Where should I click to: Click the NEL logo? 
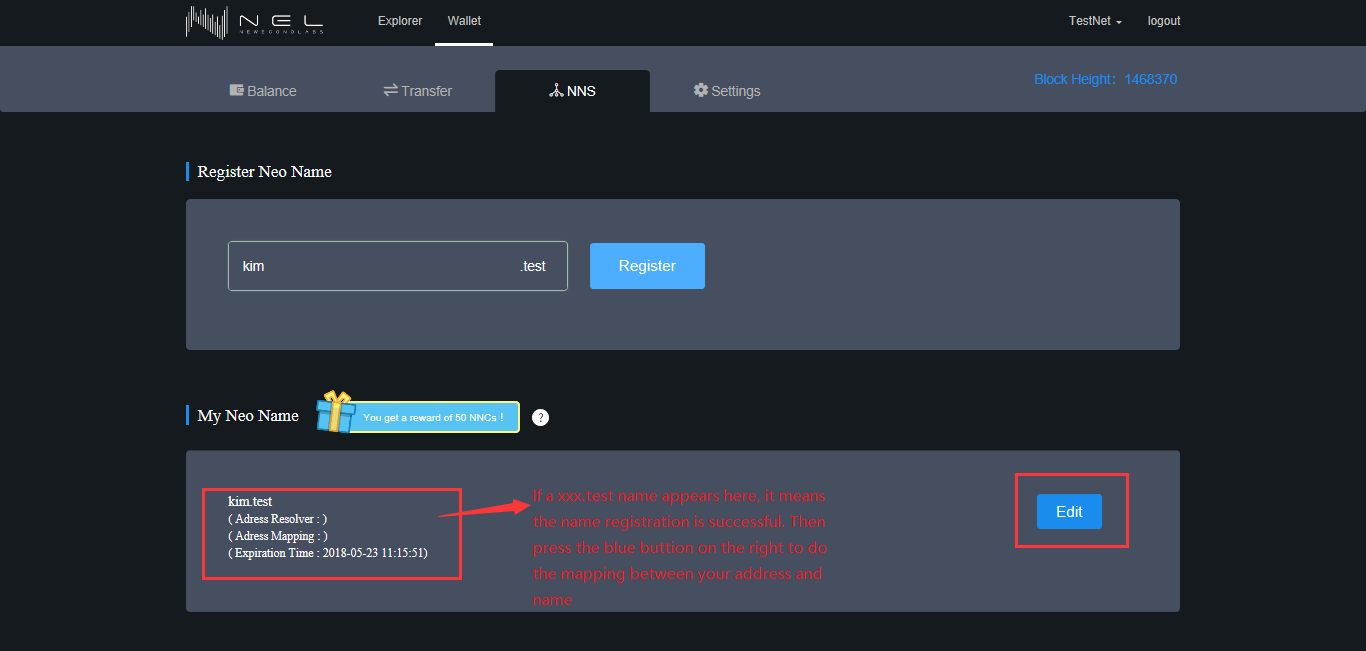tap(254, 22)
